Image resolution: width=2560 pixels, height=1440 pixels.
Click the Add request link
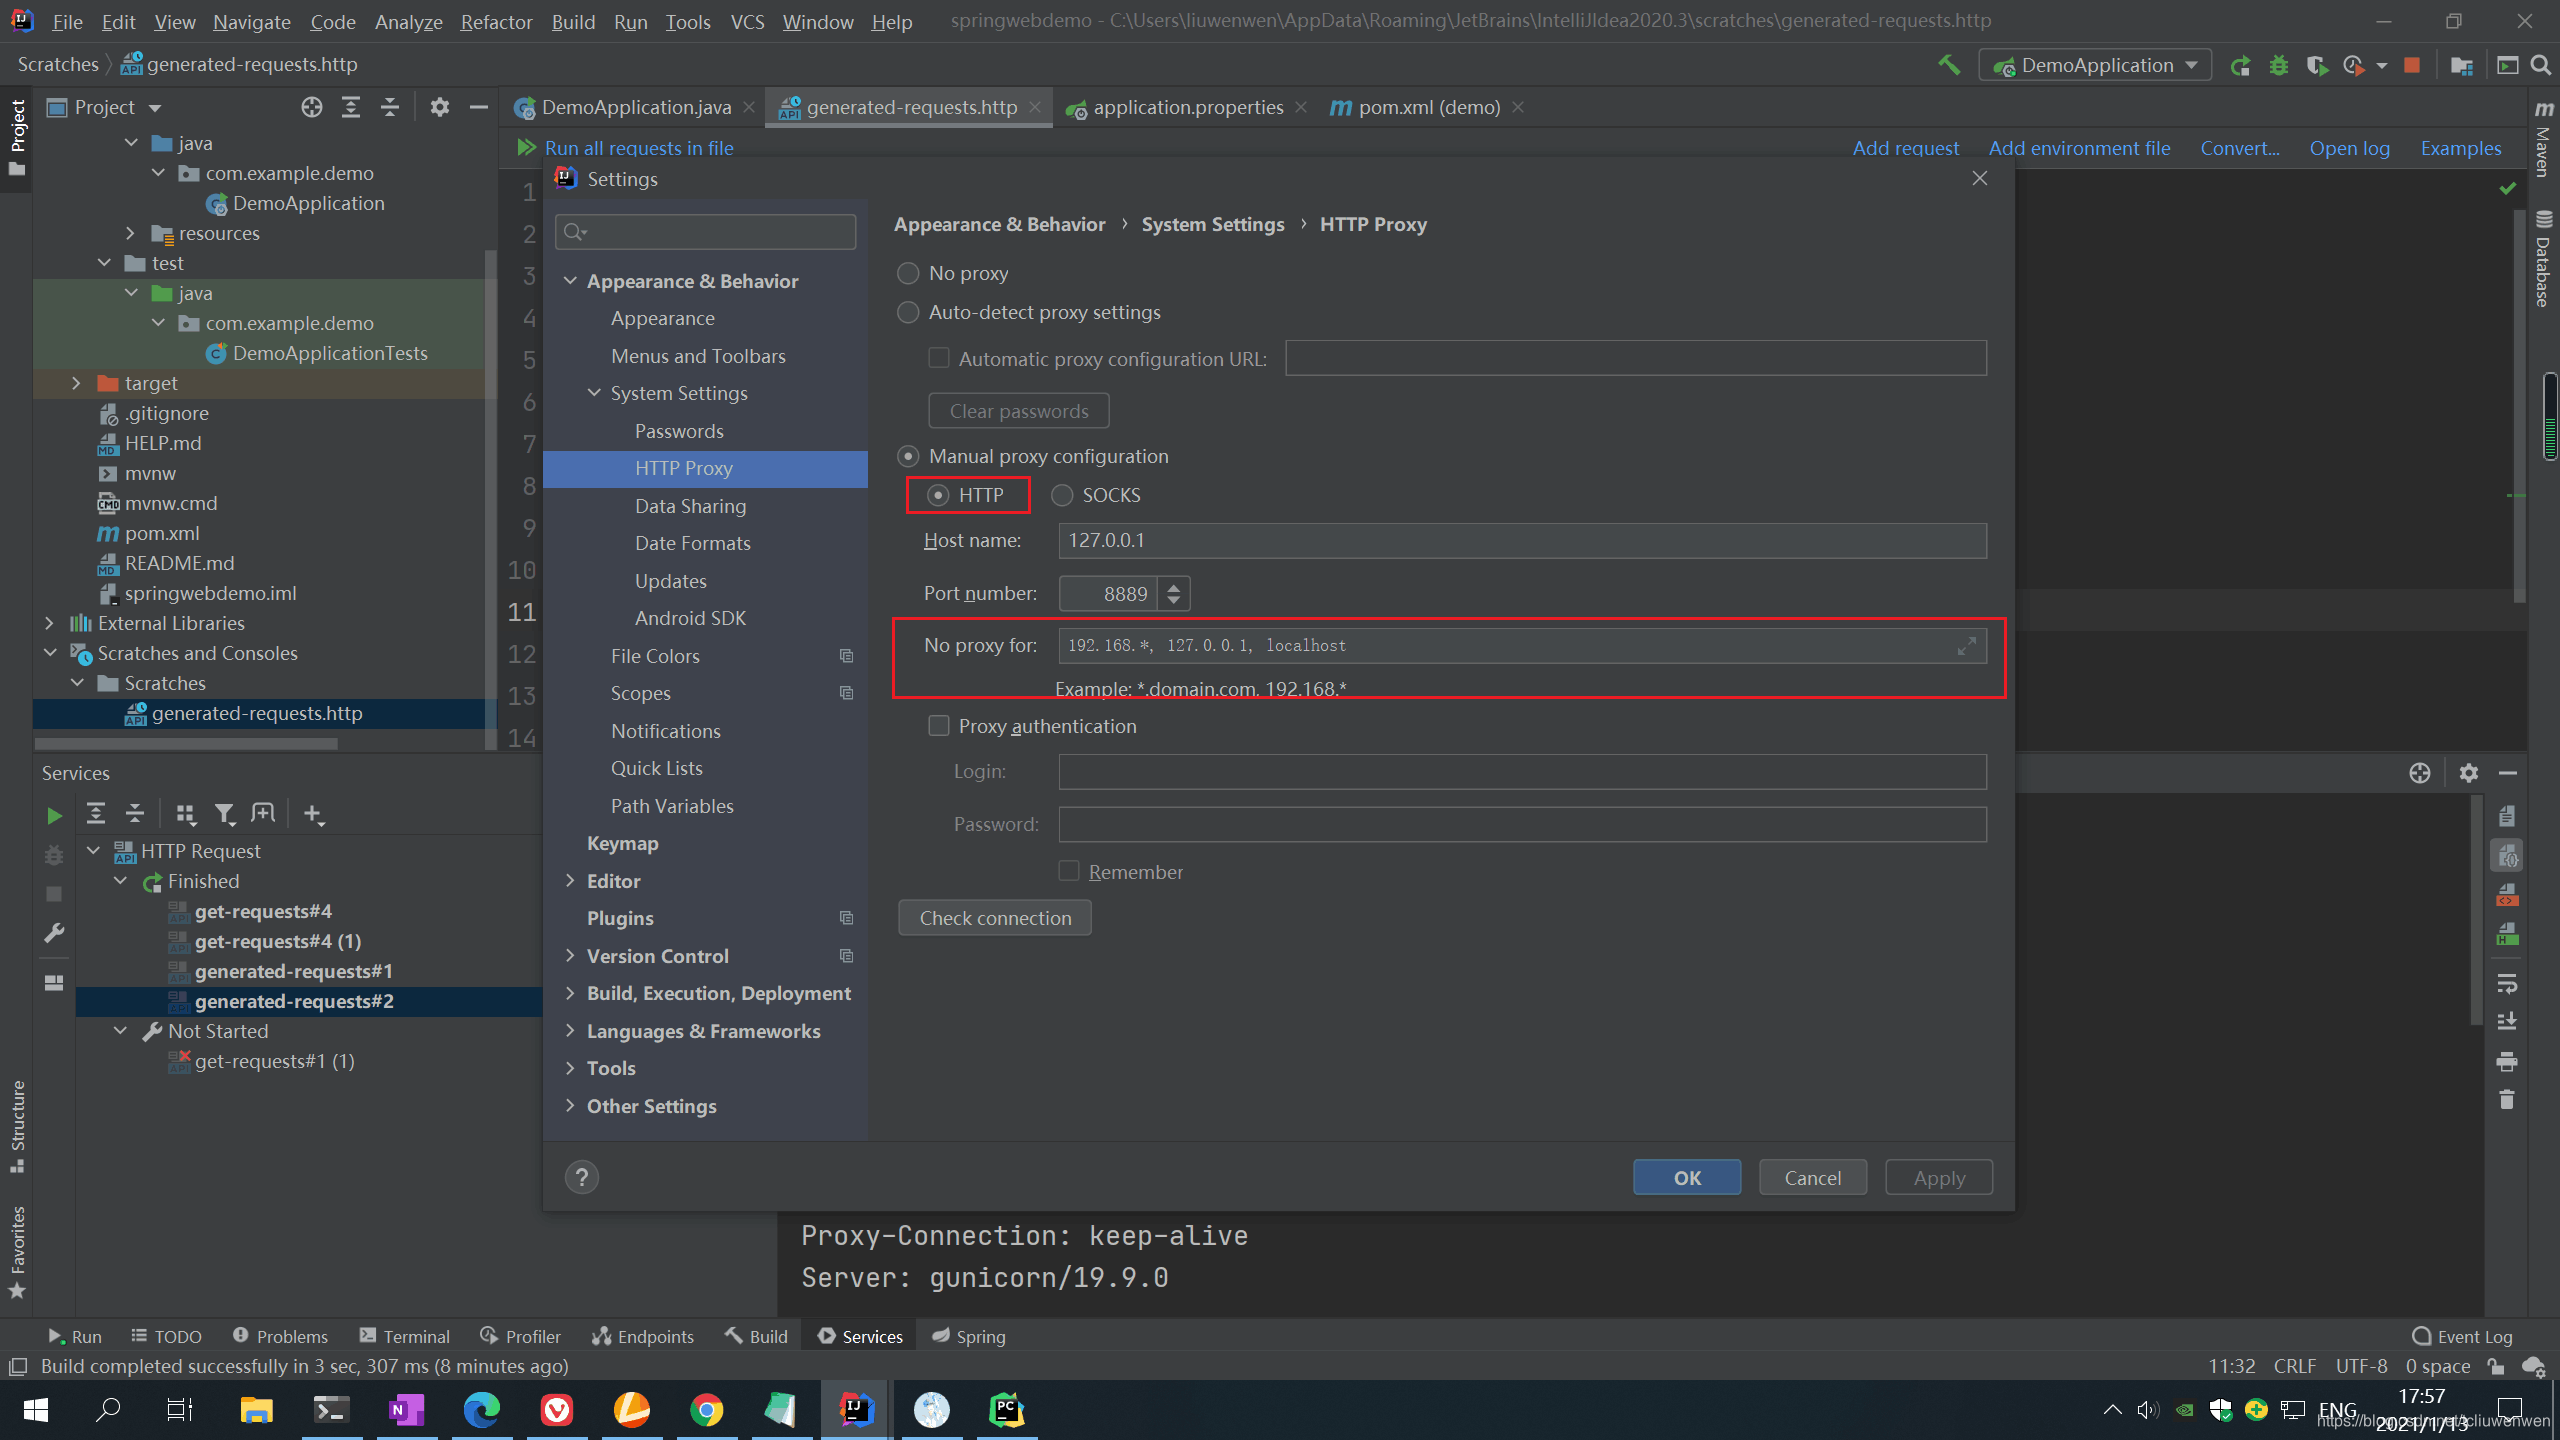tap(1905, 148)
